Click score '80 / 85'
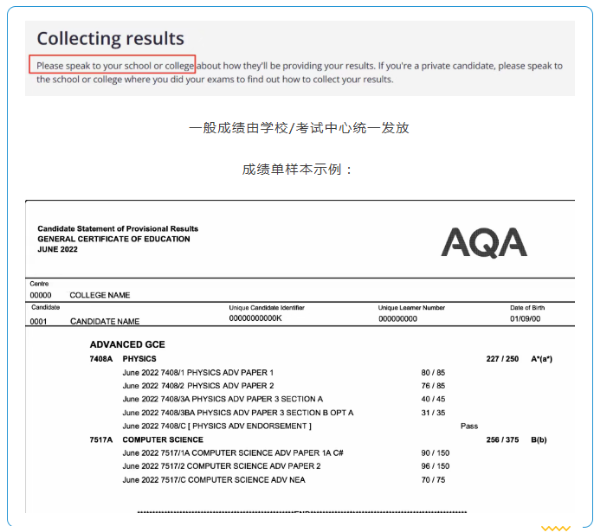600x532 pixels. pyautogui.click(x=433, y=372)
